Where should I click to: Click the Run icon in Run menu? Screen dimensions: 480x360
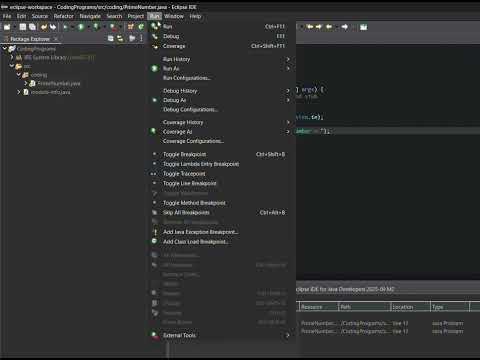pyautogui.click(x=154, y=26)
